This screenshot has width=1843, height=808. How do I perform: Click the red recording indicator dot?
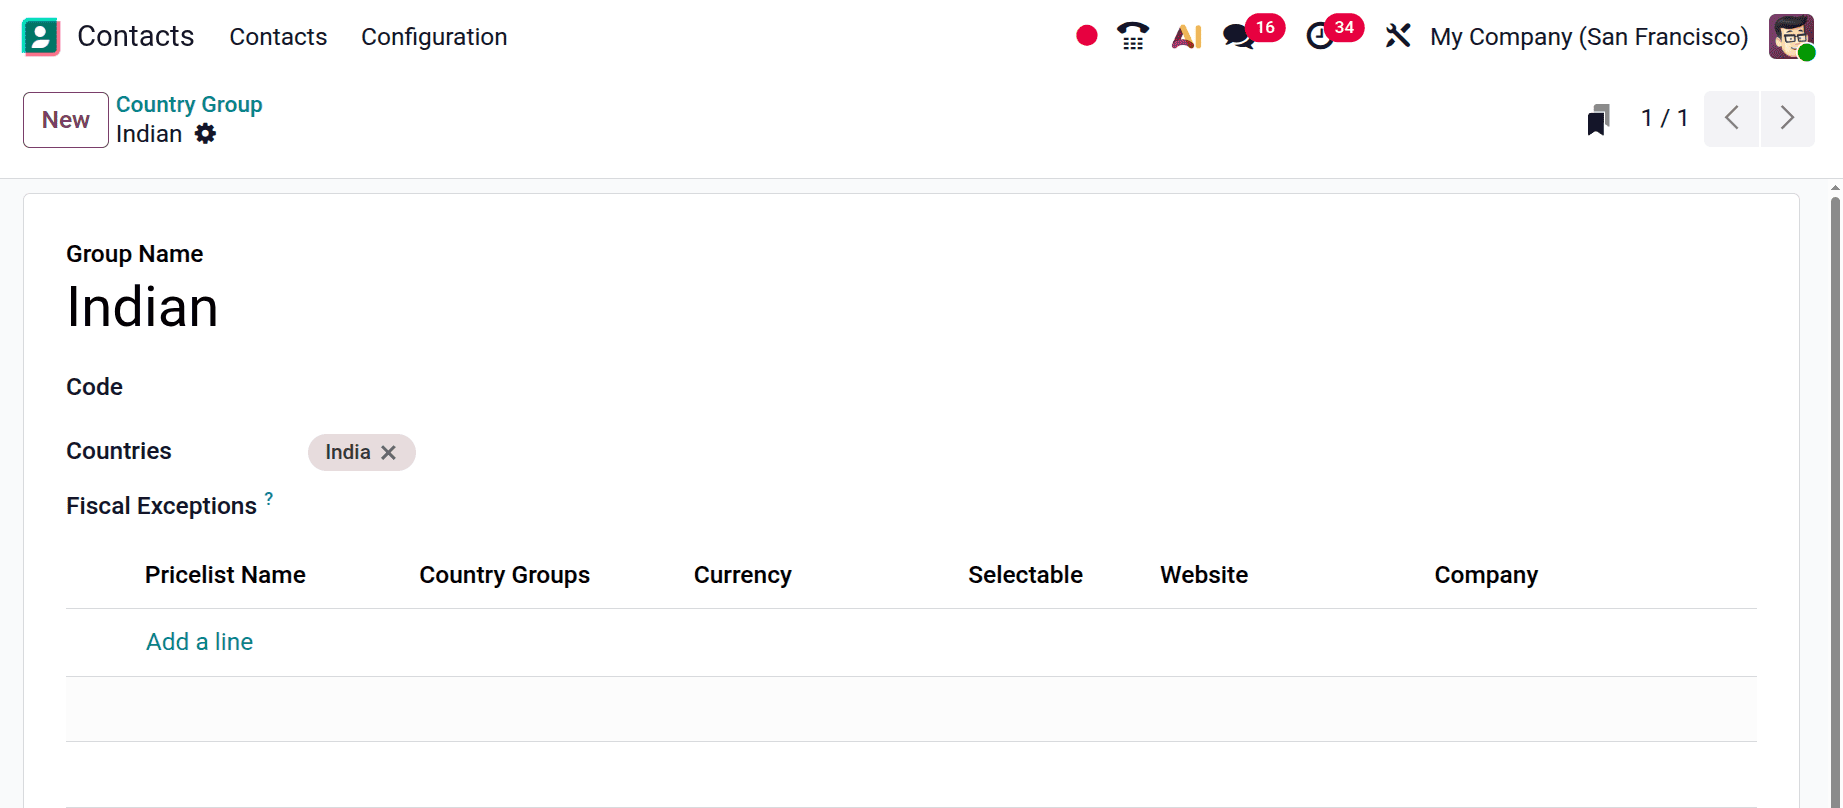tap(1087, 36)
